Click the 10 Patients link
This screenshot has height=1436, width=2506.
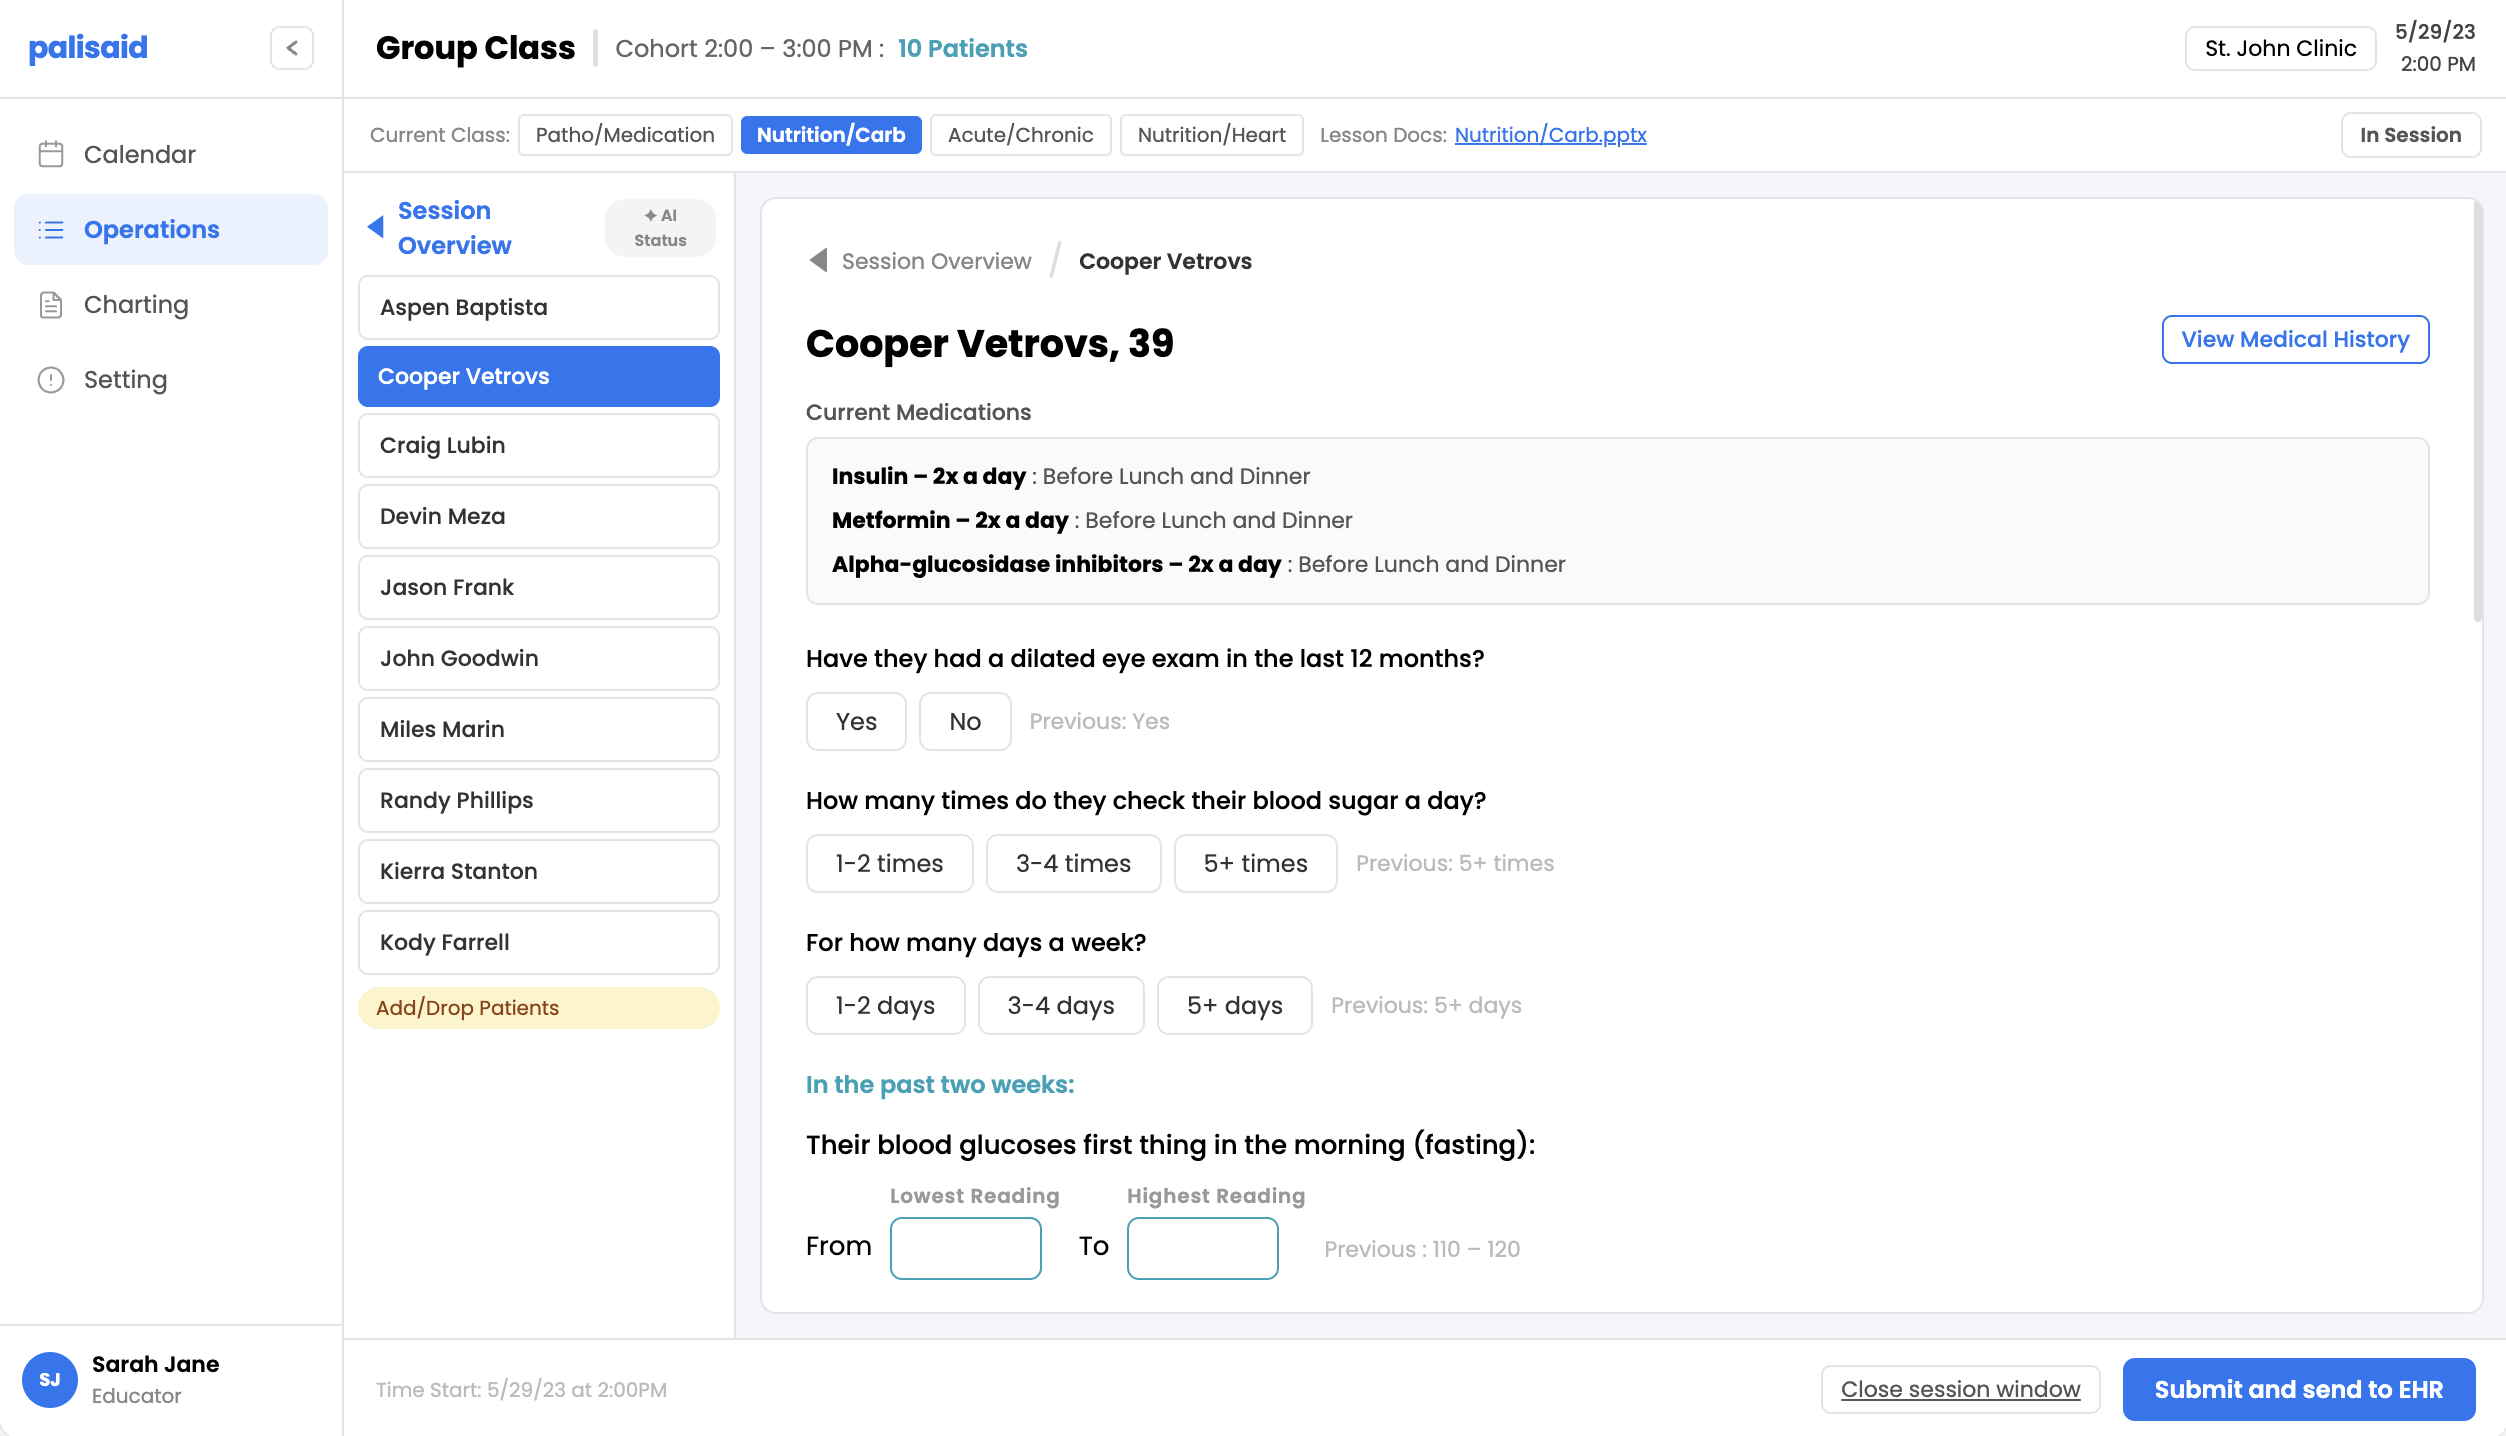click(962, 48)
